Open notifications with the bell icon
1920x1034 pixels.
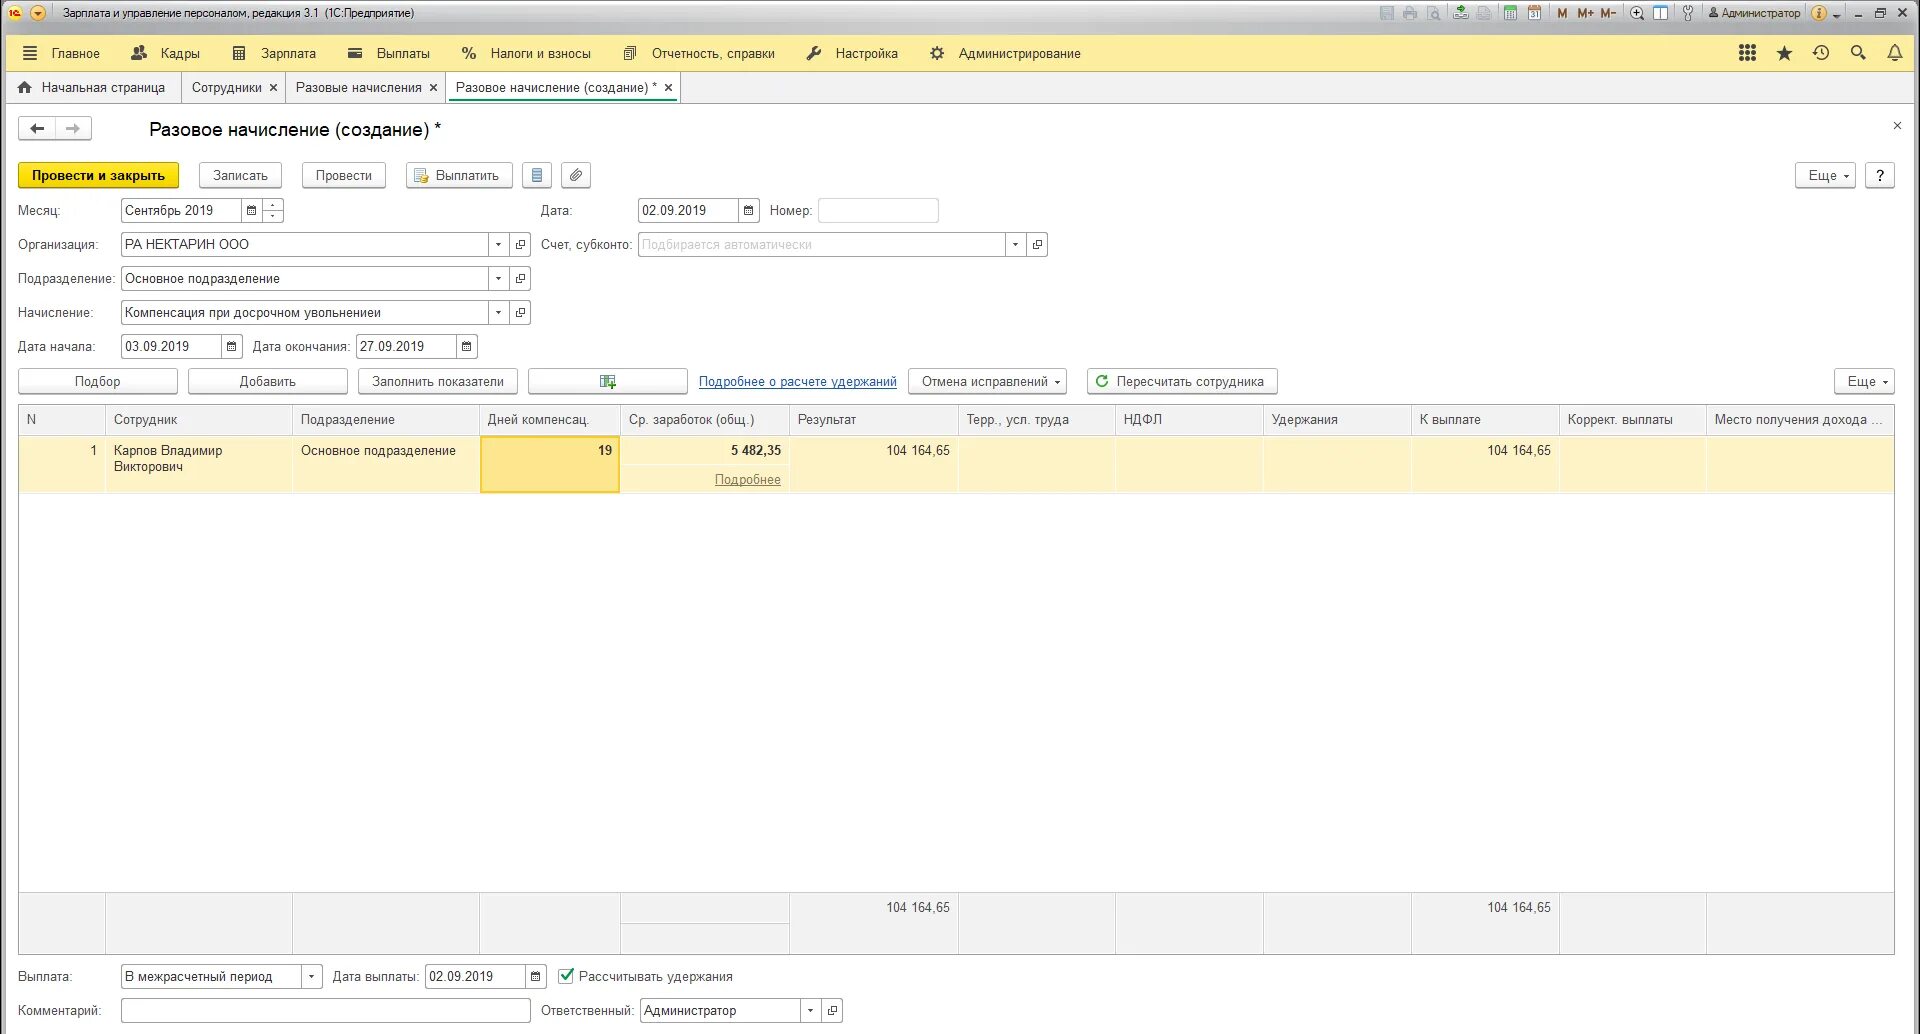pyautogui.click(x=1895, y=53)
